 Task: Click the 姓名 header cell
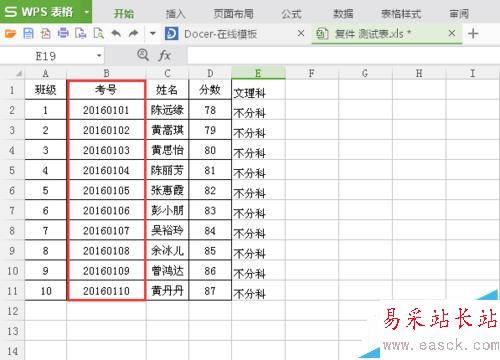(x=167, y=90)
